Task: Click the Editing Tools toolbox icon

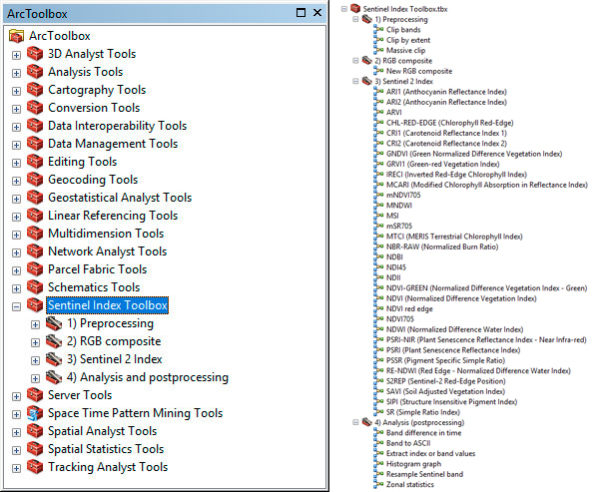Action: pyautogui.click(x=35, y=162)
